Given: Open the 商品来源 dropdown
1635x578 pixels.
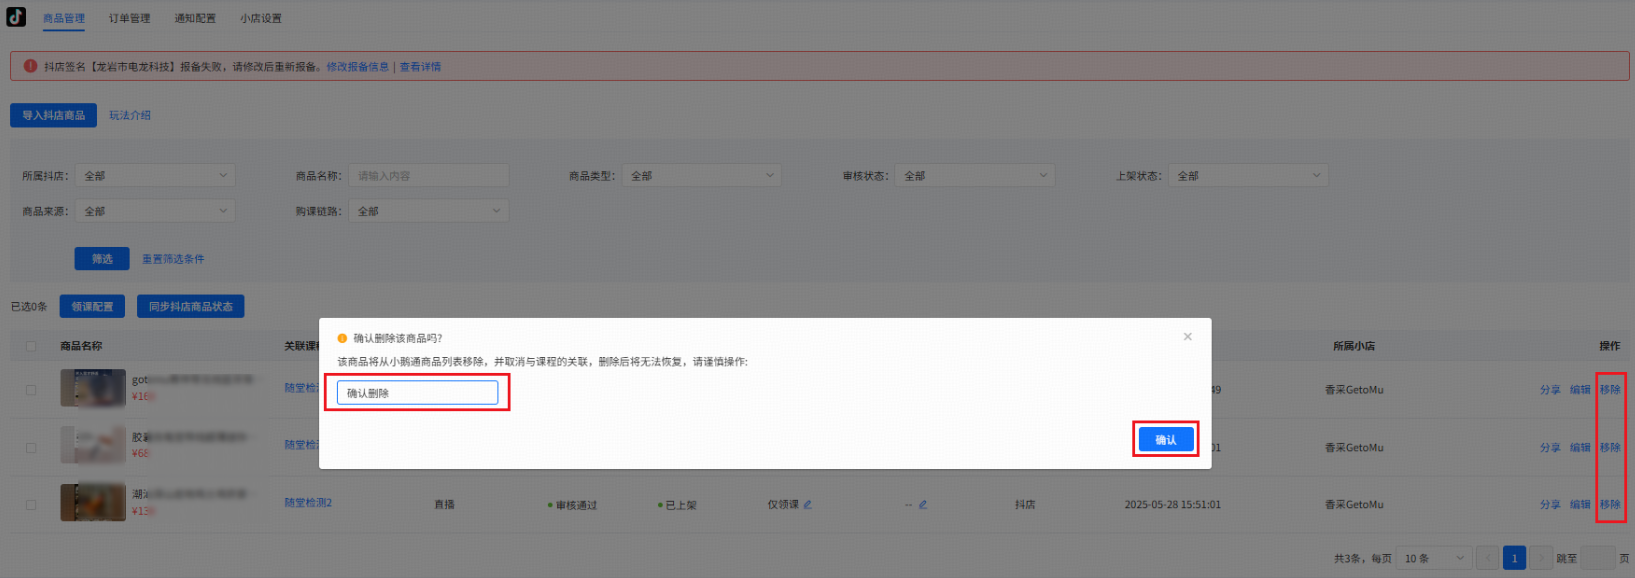Looking at the screenshot, I should pos(155,211).
